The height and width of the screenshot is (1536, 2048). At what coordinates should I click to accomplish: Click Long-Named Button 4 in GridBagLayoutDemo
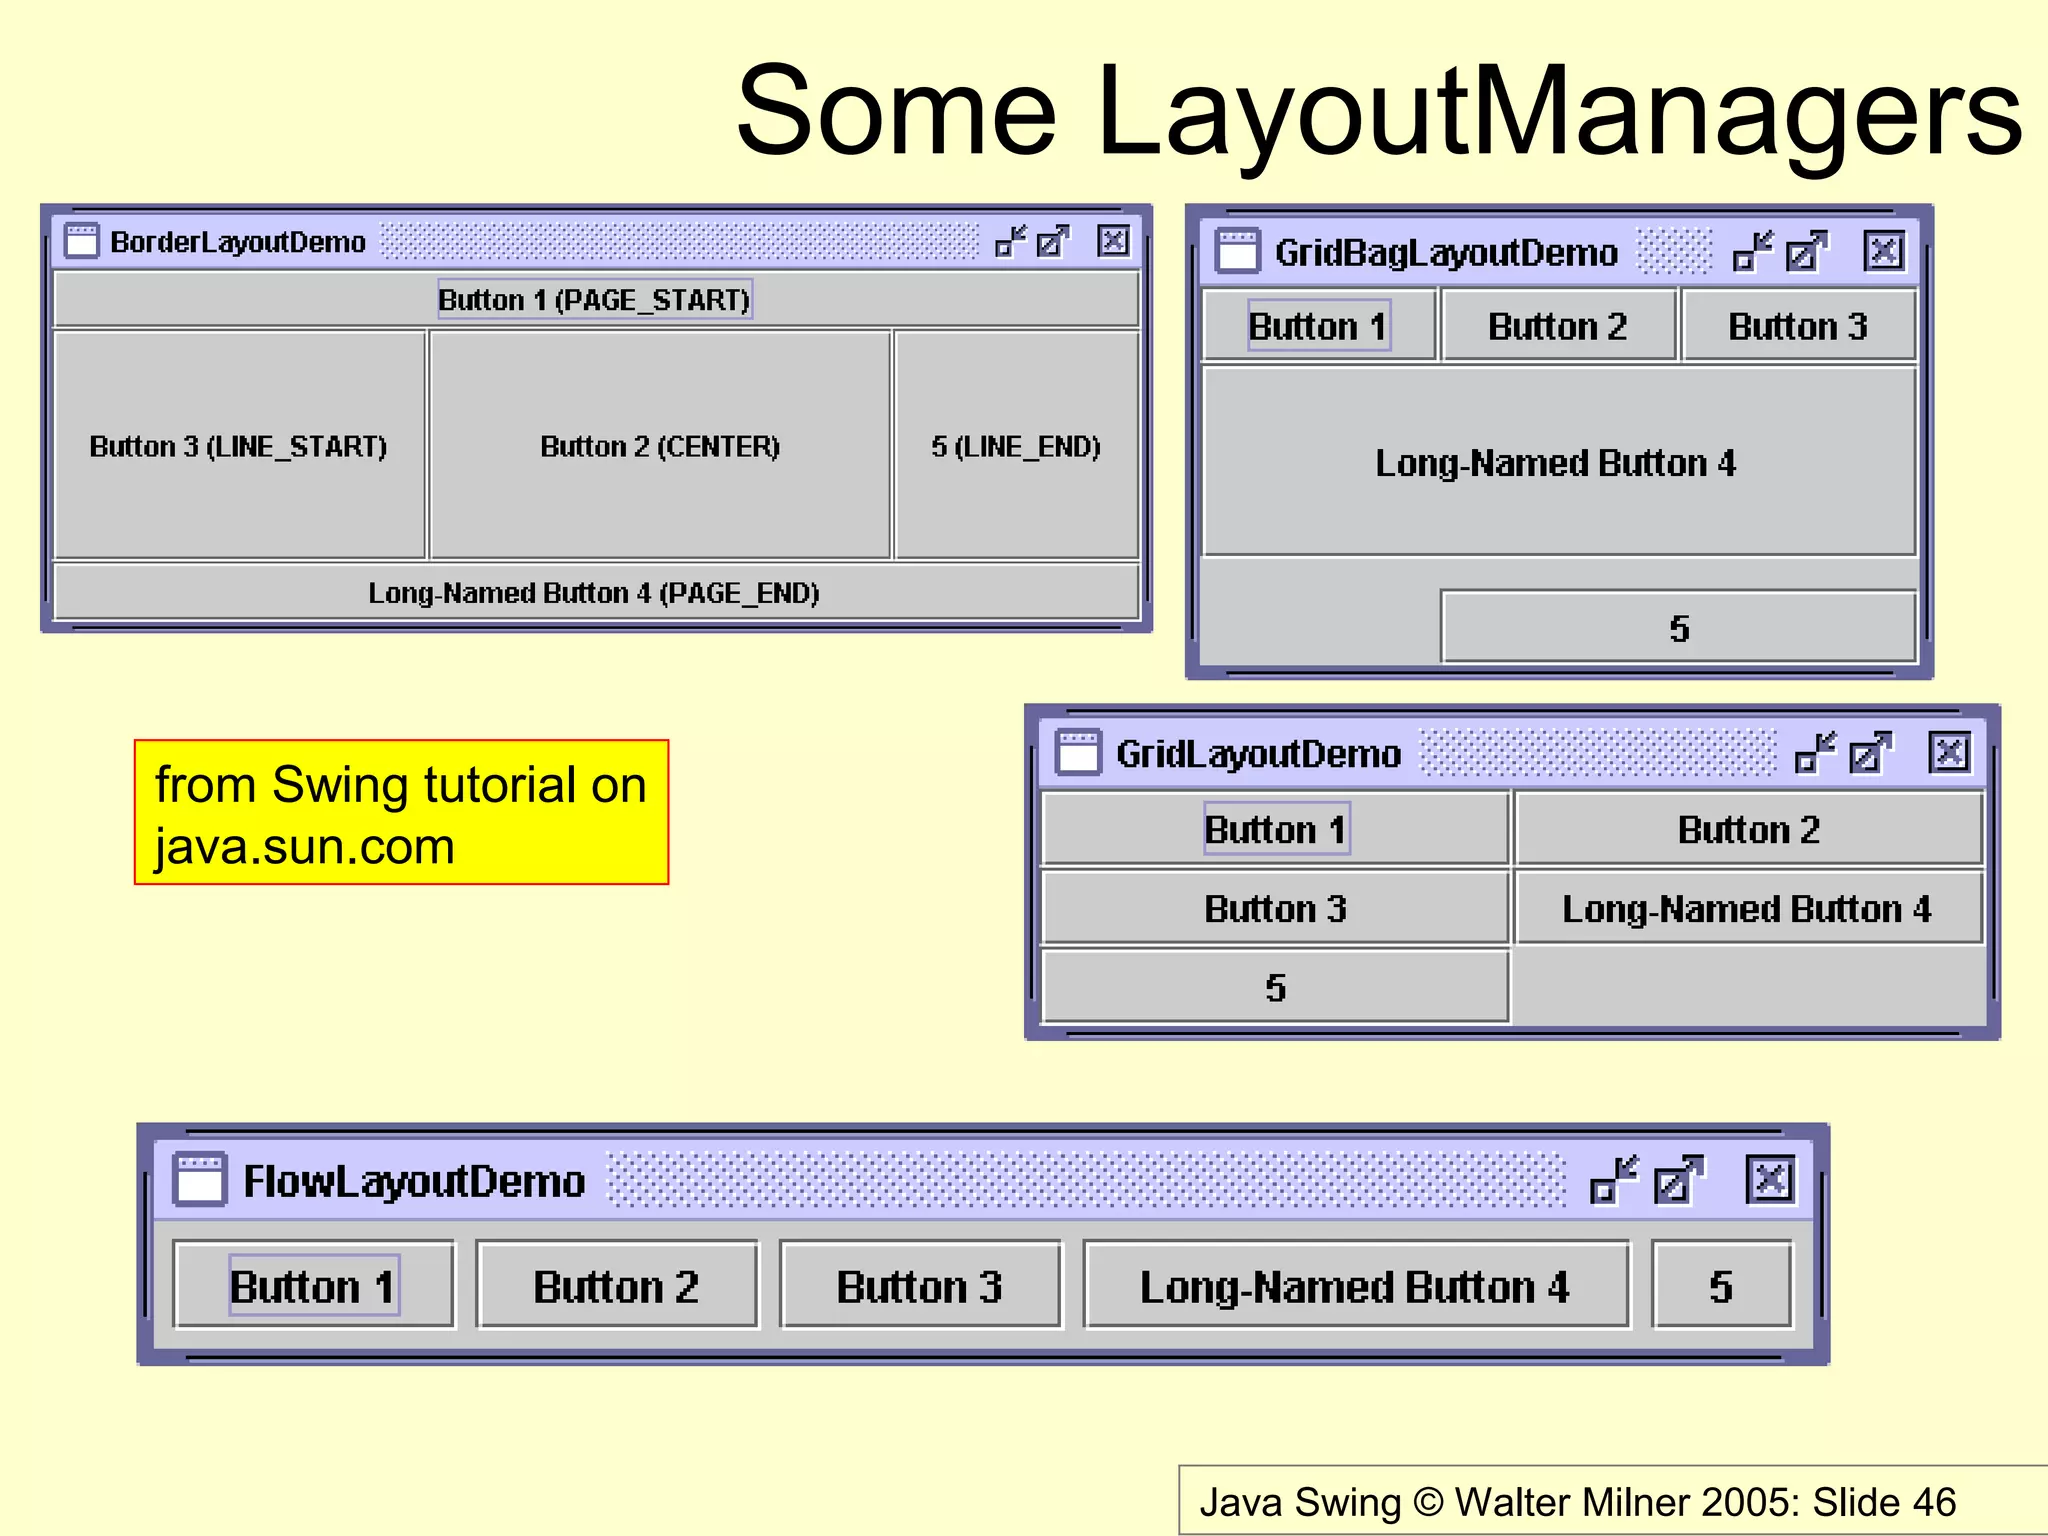[x=1559, y=461]
